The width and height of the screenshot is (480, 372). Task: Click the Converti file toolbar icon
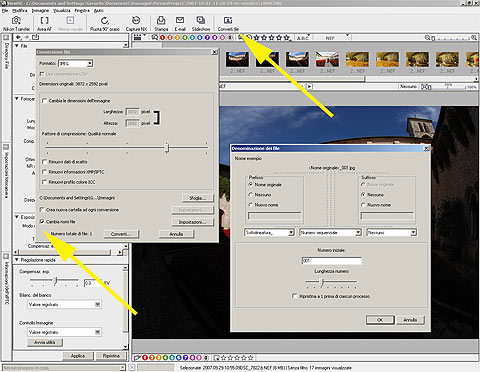[x=228, y=24]
